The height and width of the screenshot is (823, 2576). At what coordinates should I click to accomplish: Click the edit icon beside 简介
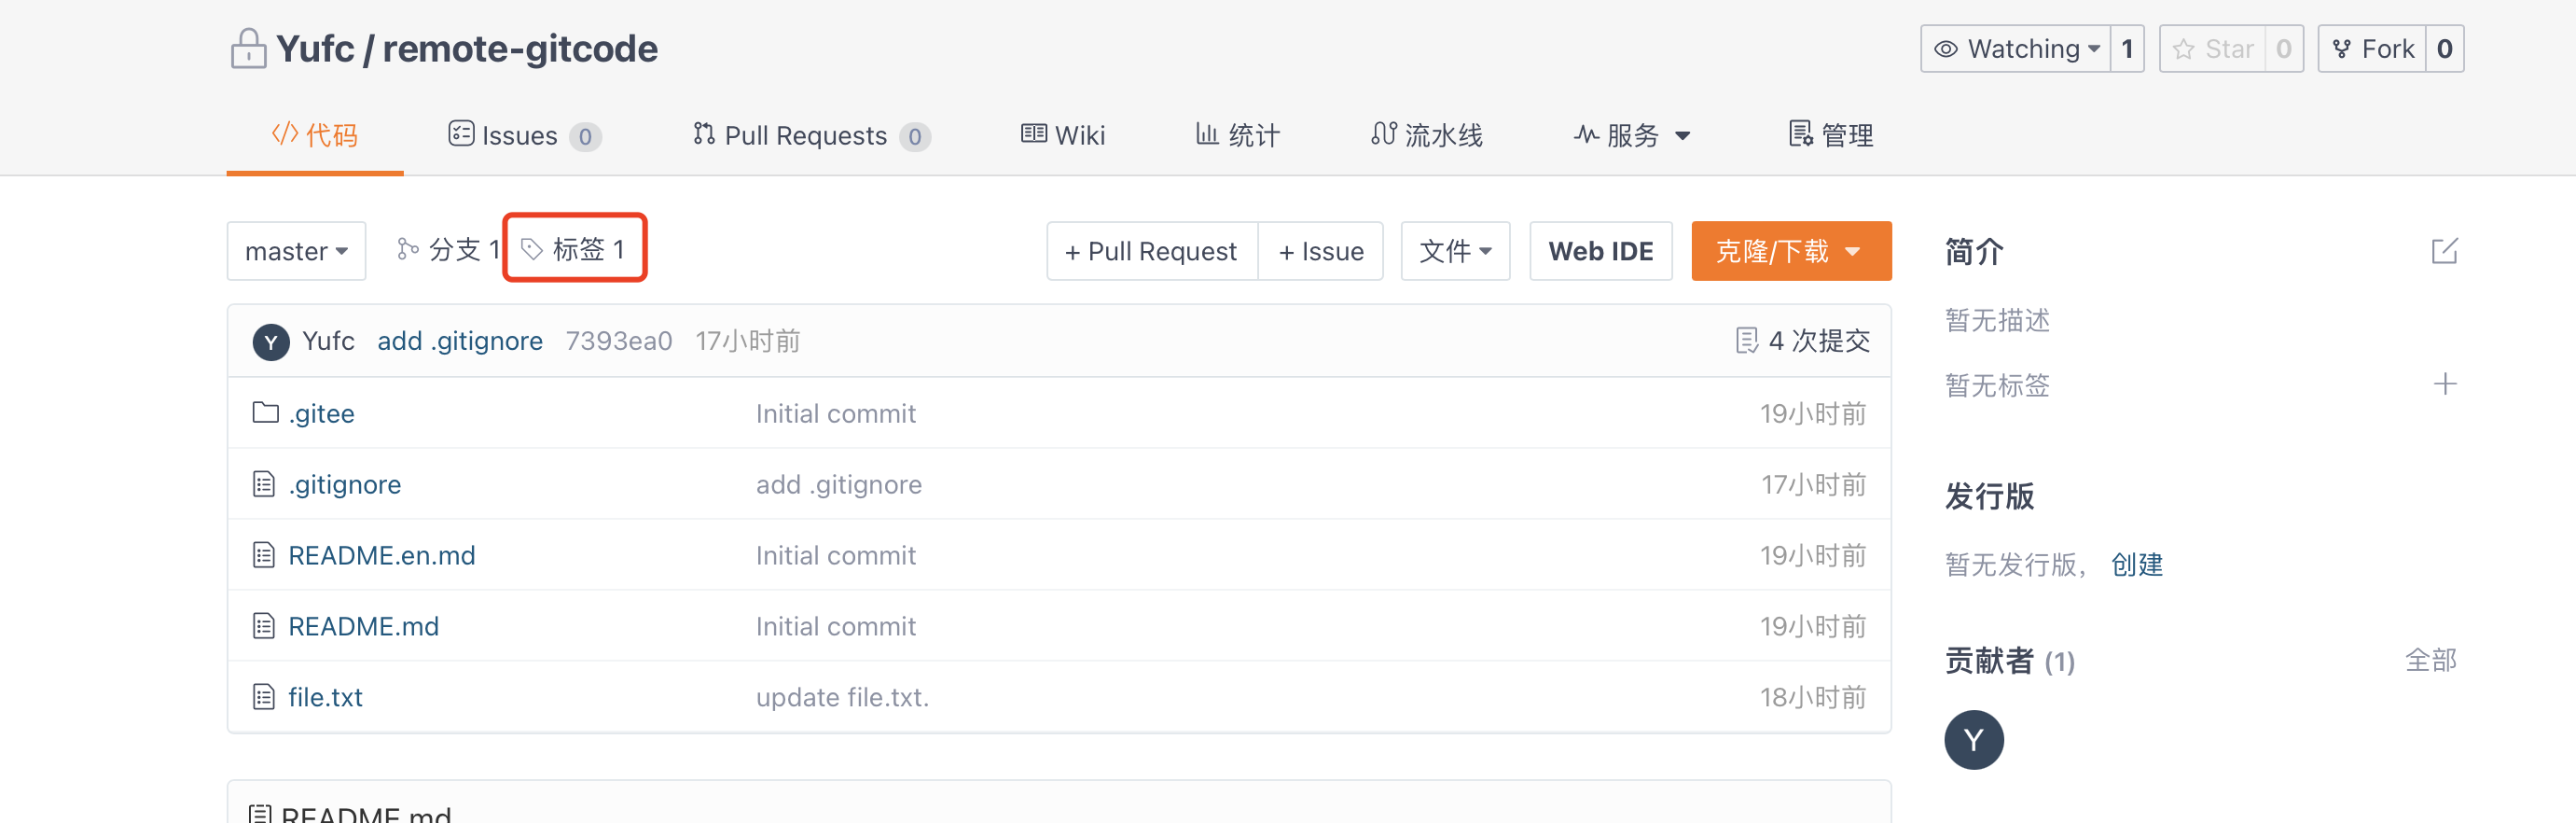(x=2443, y=251)
